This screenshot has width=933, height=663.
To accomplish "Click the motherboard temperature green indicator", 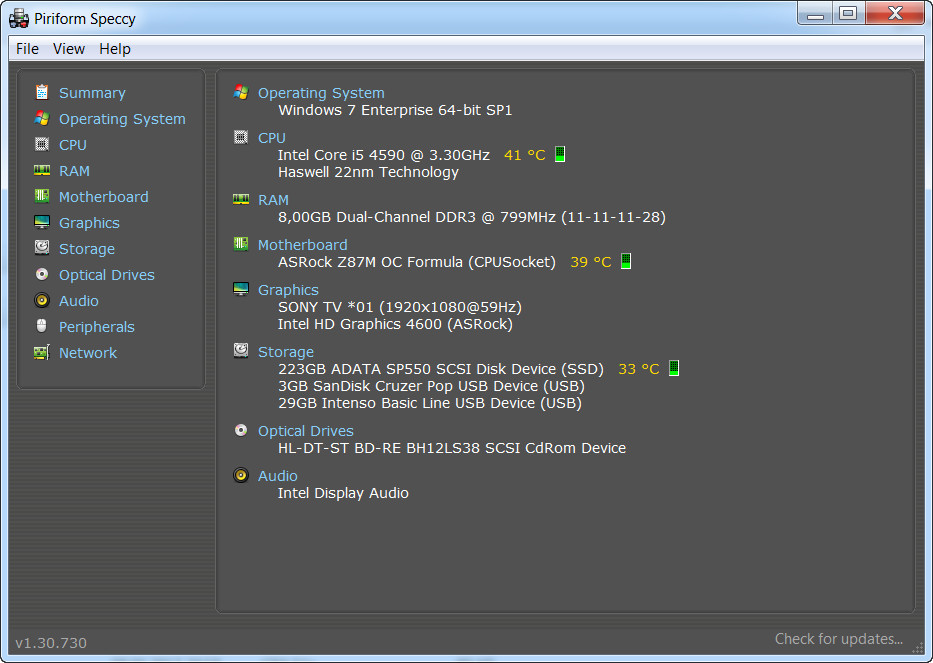I will coord(626,262).
